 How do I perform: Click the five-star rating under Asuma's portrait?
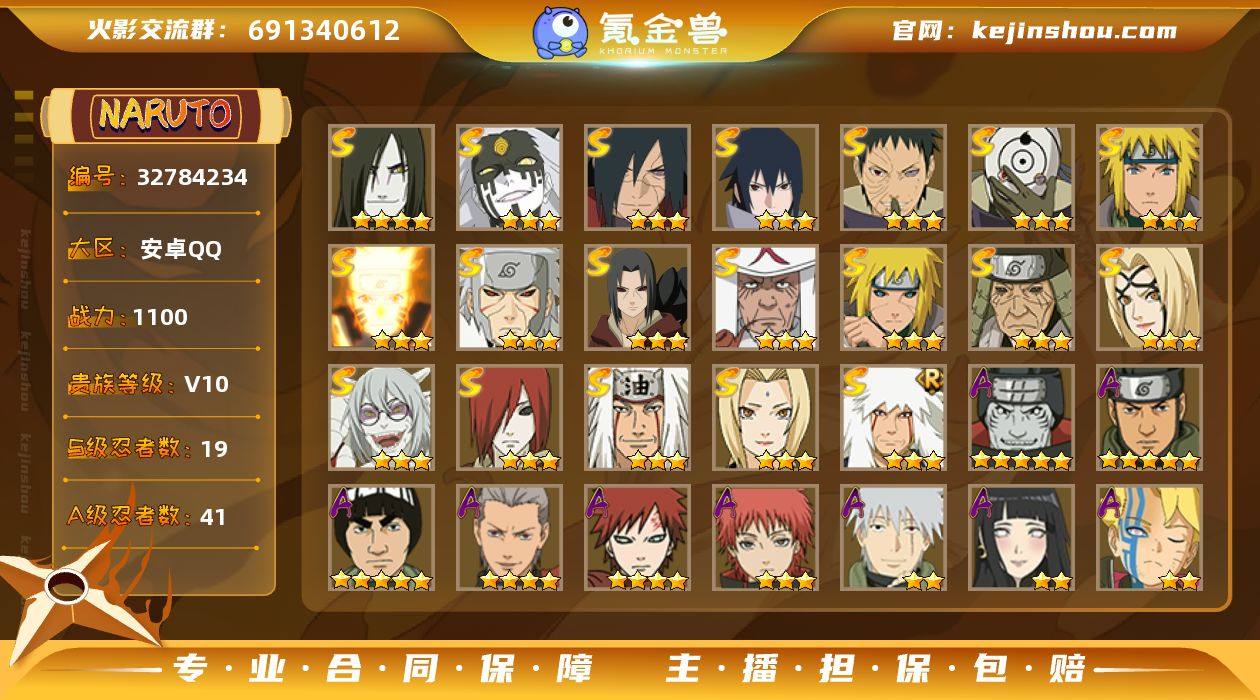coord(1149,460)
